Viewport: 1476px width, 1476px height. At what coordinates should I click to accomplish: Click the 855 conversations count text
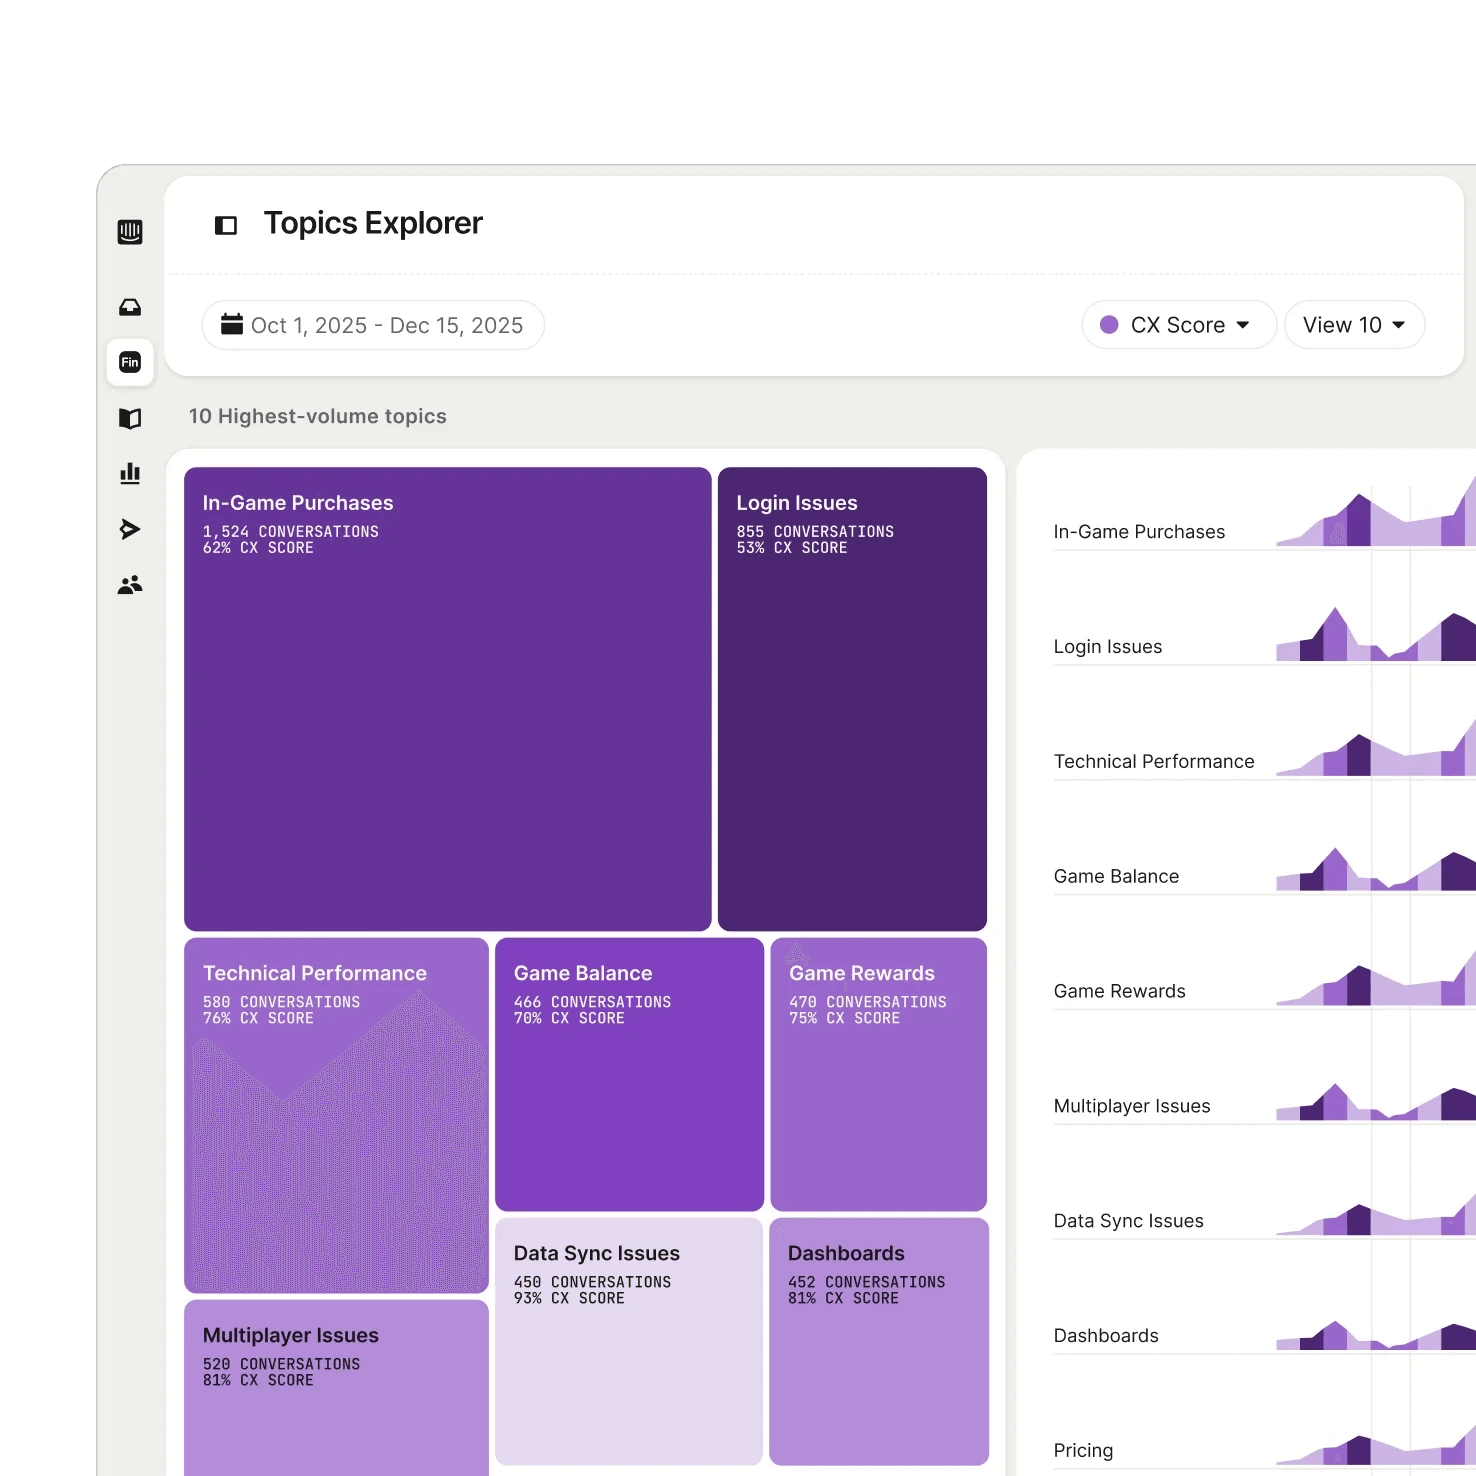[815, 532]
